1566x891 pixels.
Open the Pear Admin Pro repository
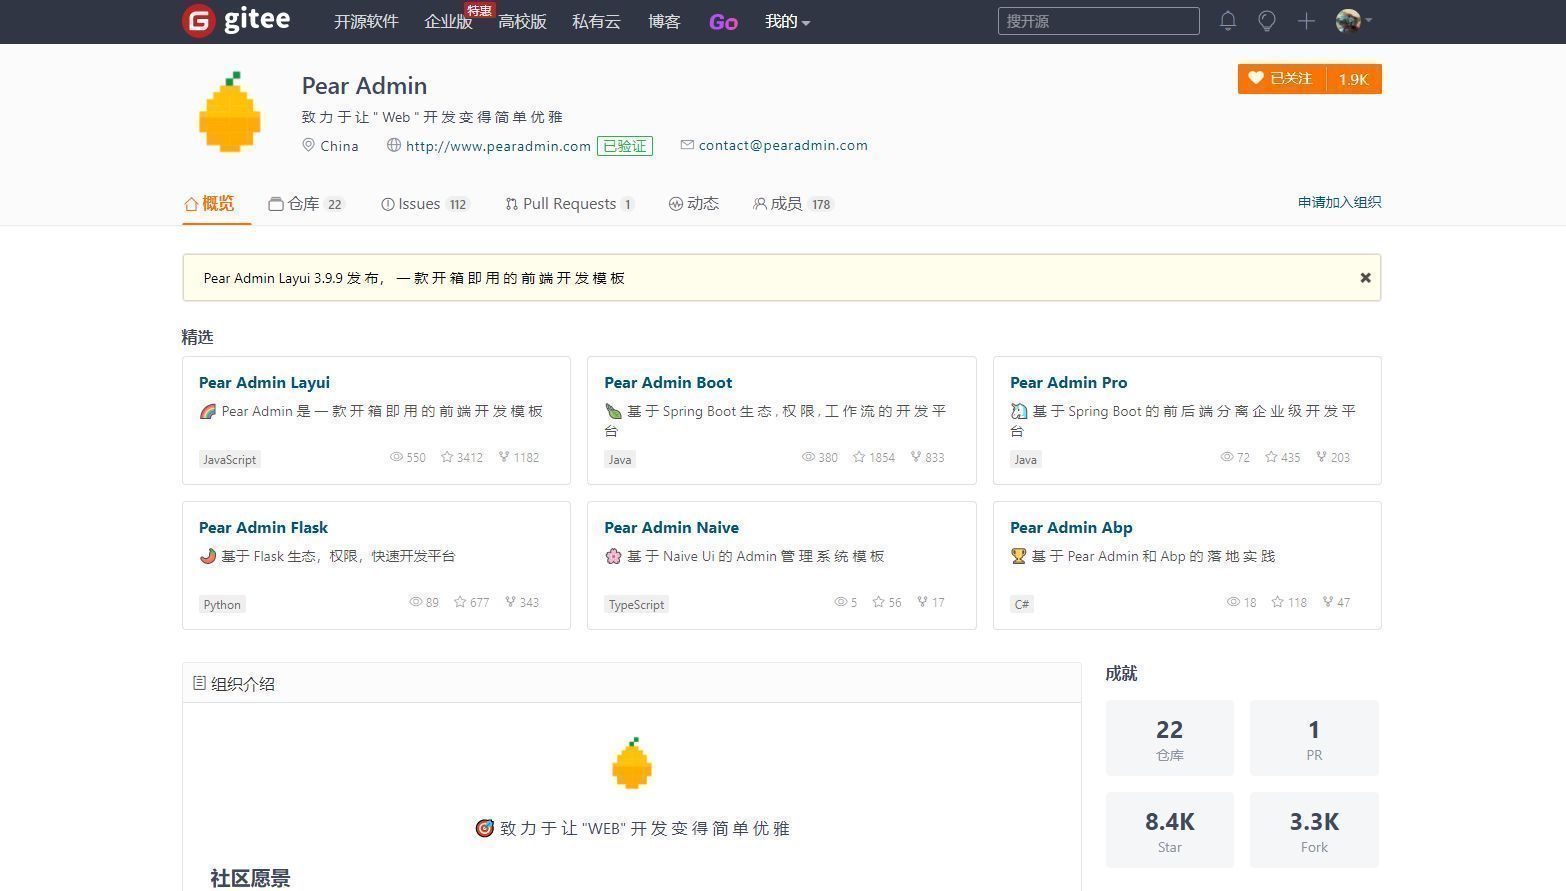(x=1068, y=382)
